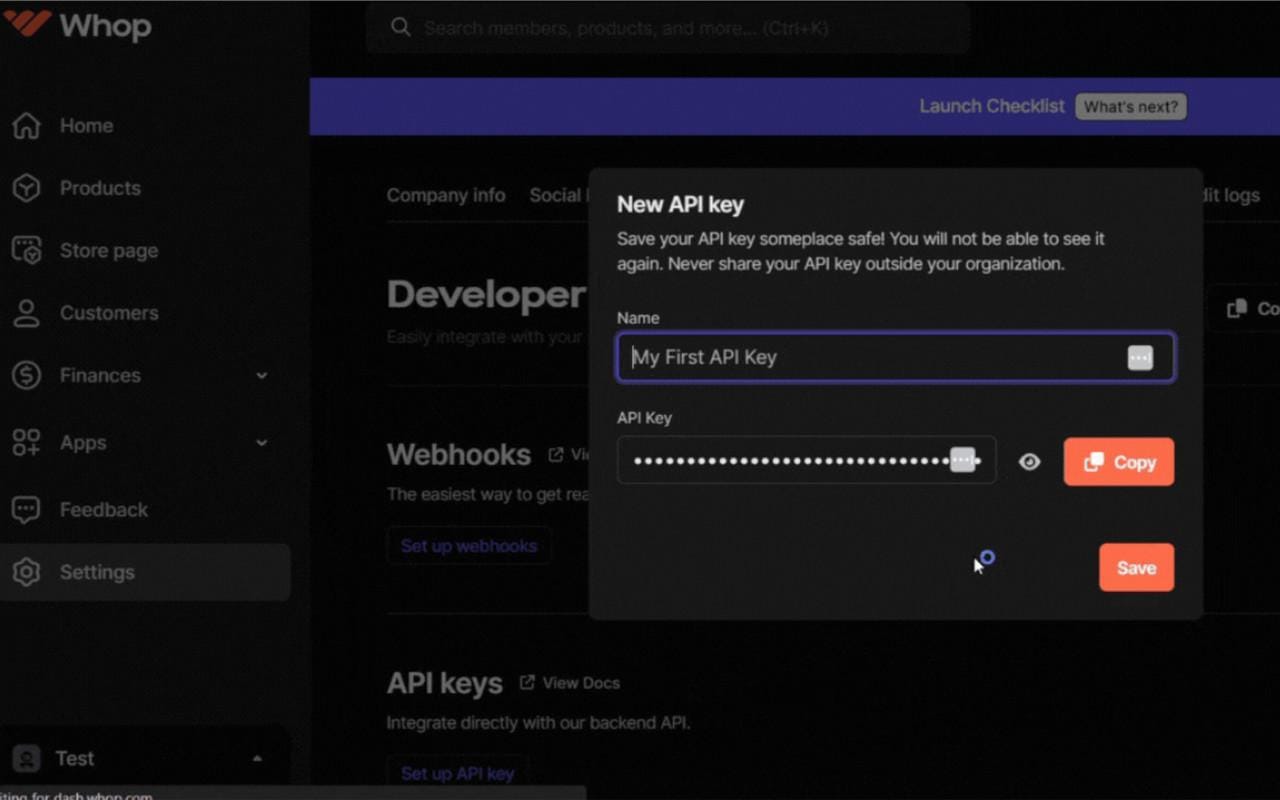Click the Settings gear icon
This screenshot has height=800, width=1280.
[x=27, y=572]
